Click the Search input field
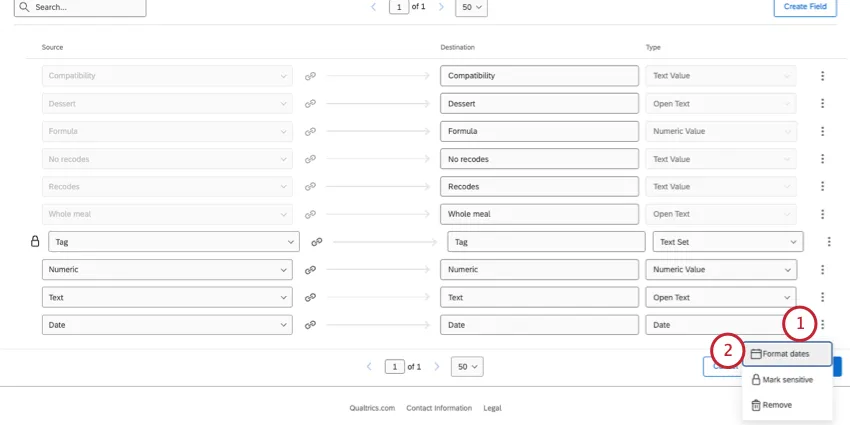The height and width of the screenshot is (425, 850). (x=85, y=8)
